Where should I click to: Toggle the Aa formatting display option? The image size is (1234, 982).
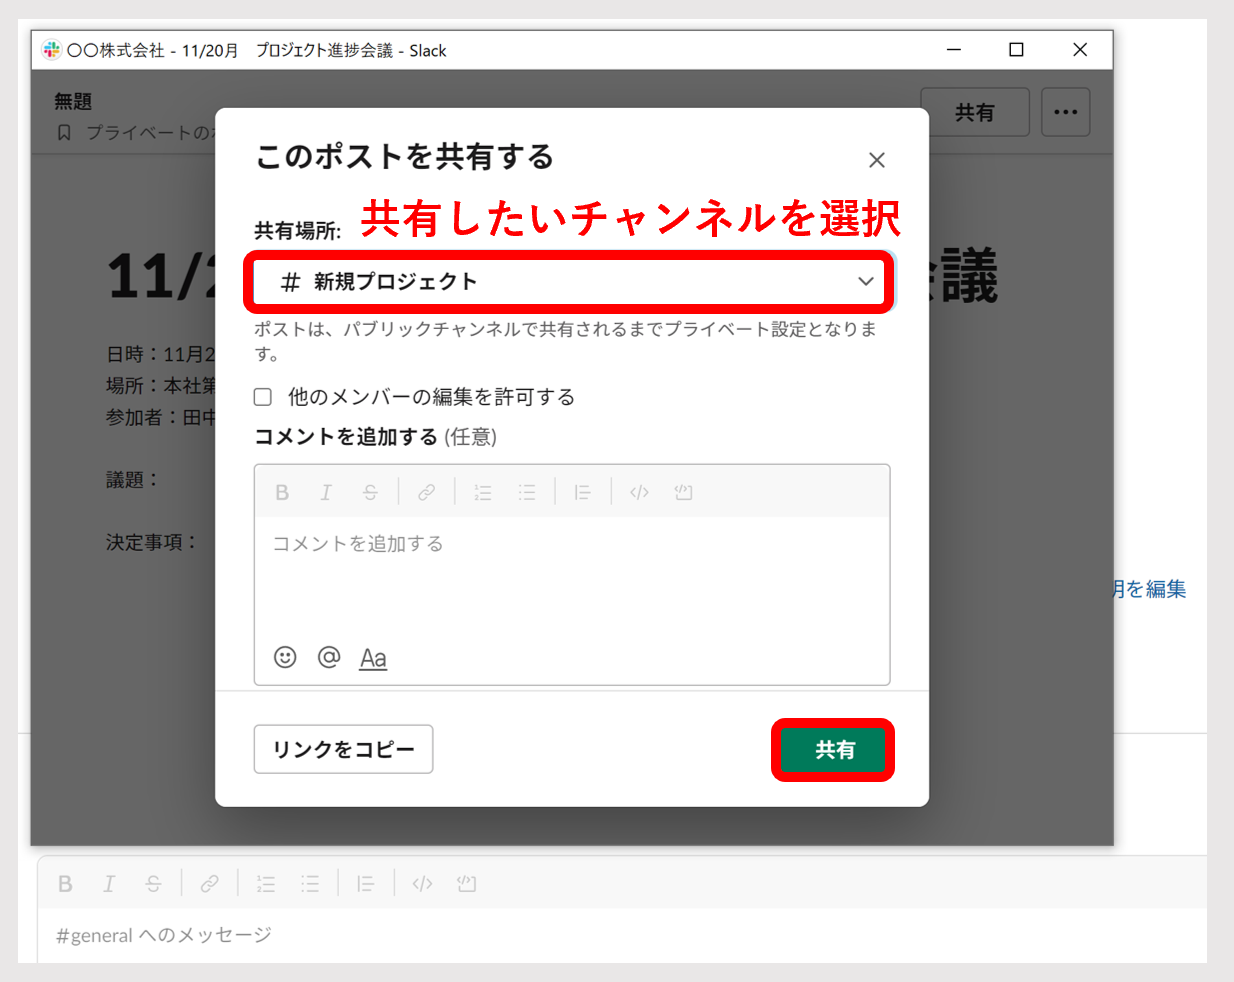(x=372, y=657)
